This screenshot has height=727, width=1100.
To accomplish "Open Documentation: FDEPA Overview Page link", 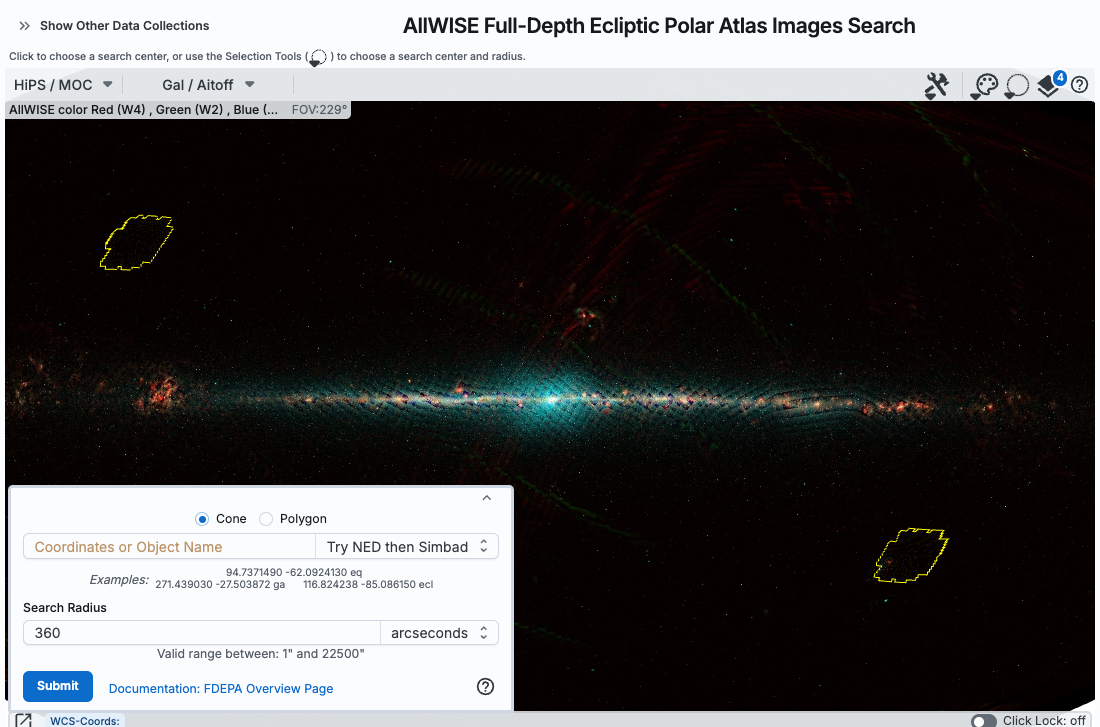I will pyautogui.click(x=221, y=688).
